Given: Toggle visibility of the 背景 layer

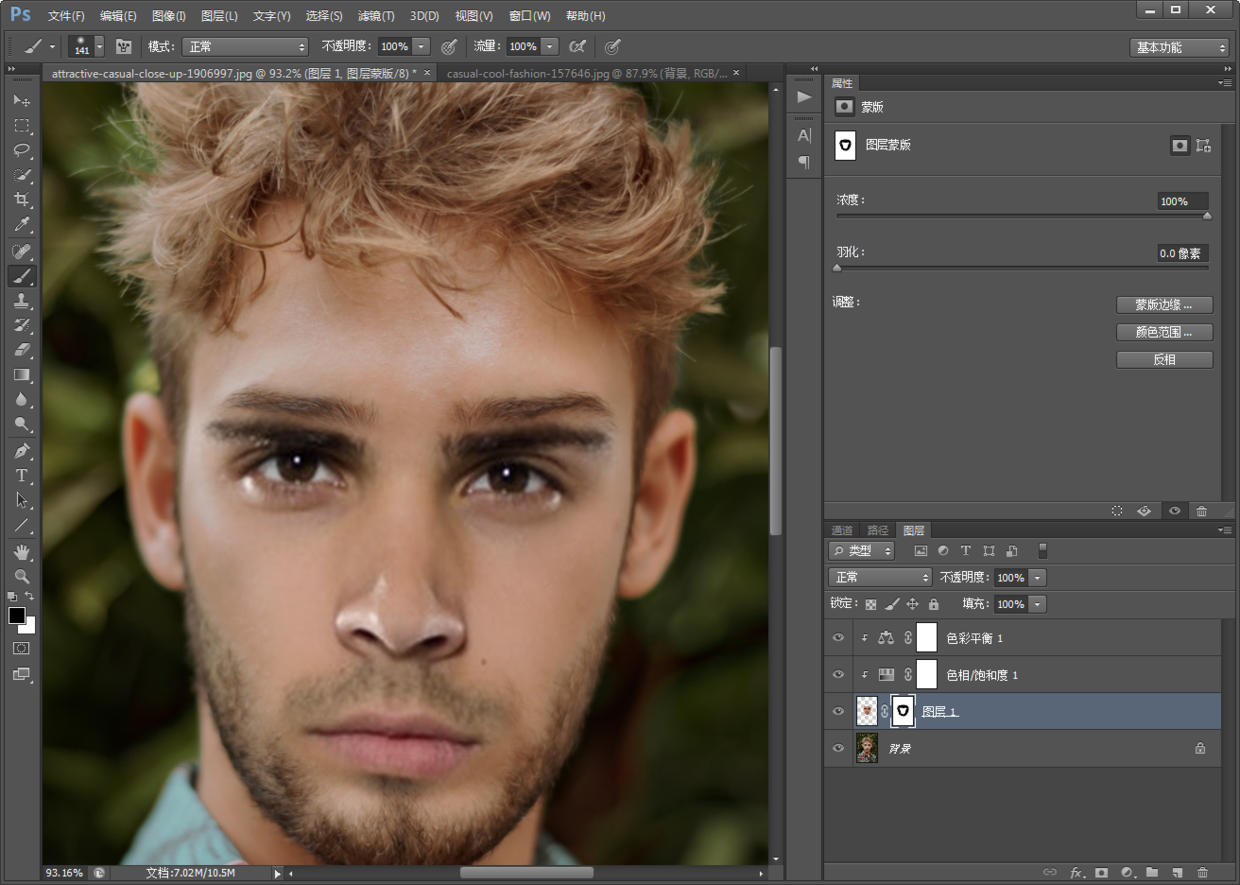Looking at the screenshot, I should [838, 748].
